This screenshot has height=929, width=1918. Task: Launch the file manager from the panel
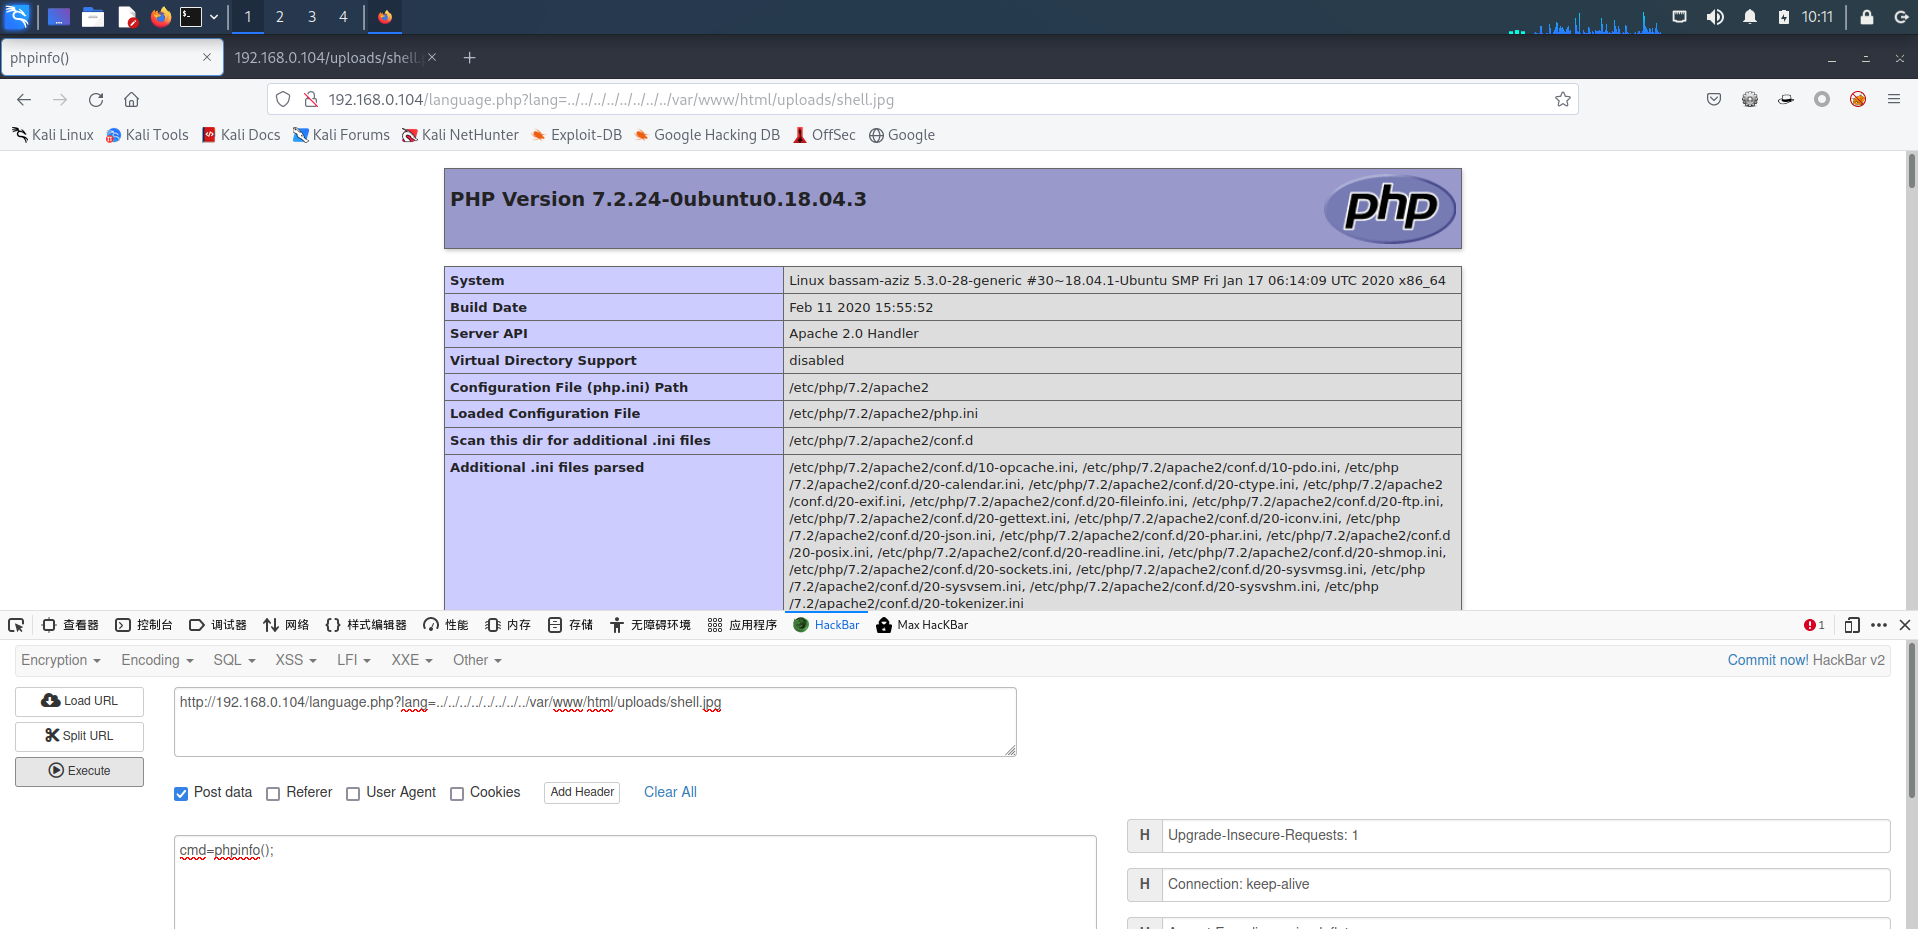pos(93,17)
